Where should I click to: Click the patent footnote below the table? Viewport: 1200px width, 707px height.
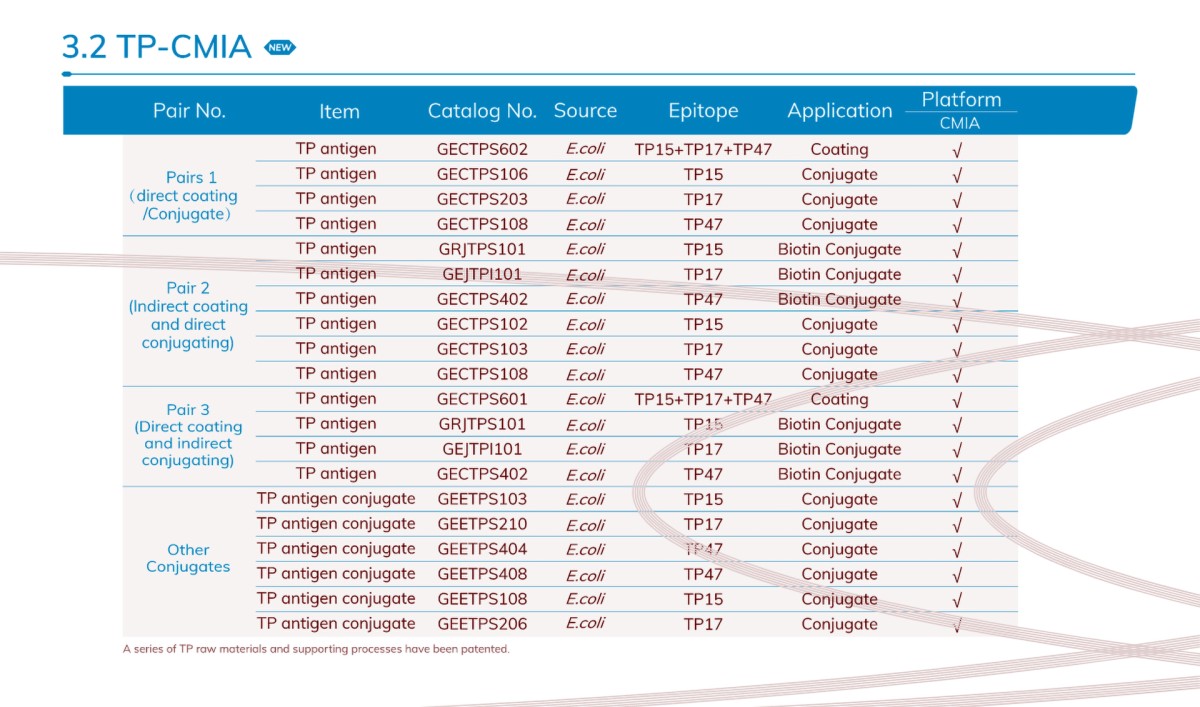316,649
